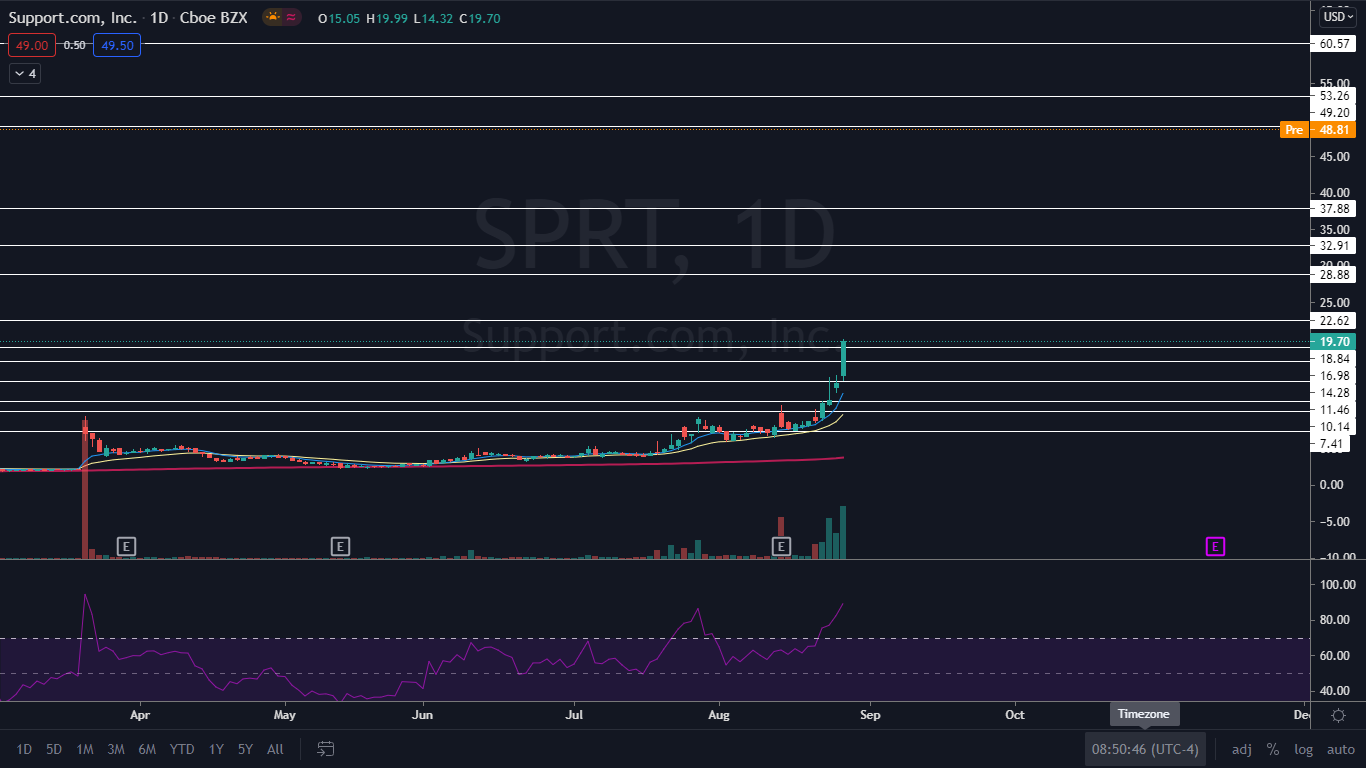This screenshot has width=1366, height=768.
Task: Click the tall red volume bar in March
Action: click(84, 488)
